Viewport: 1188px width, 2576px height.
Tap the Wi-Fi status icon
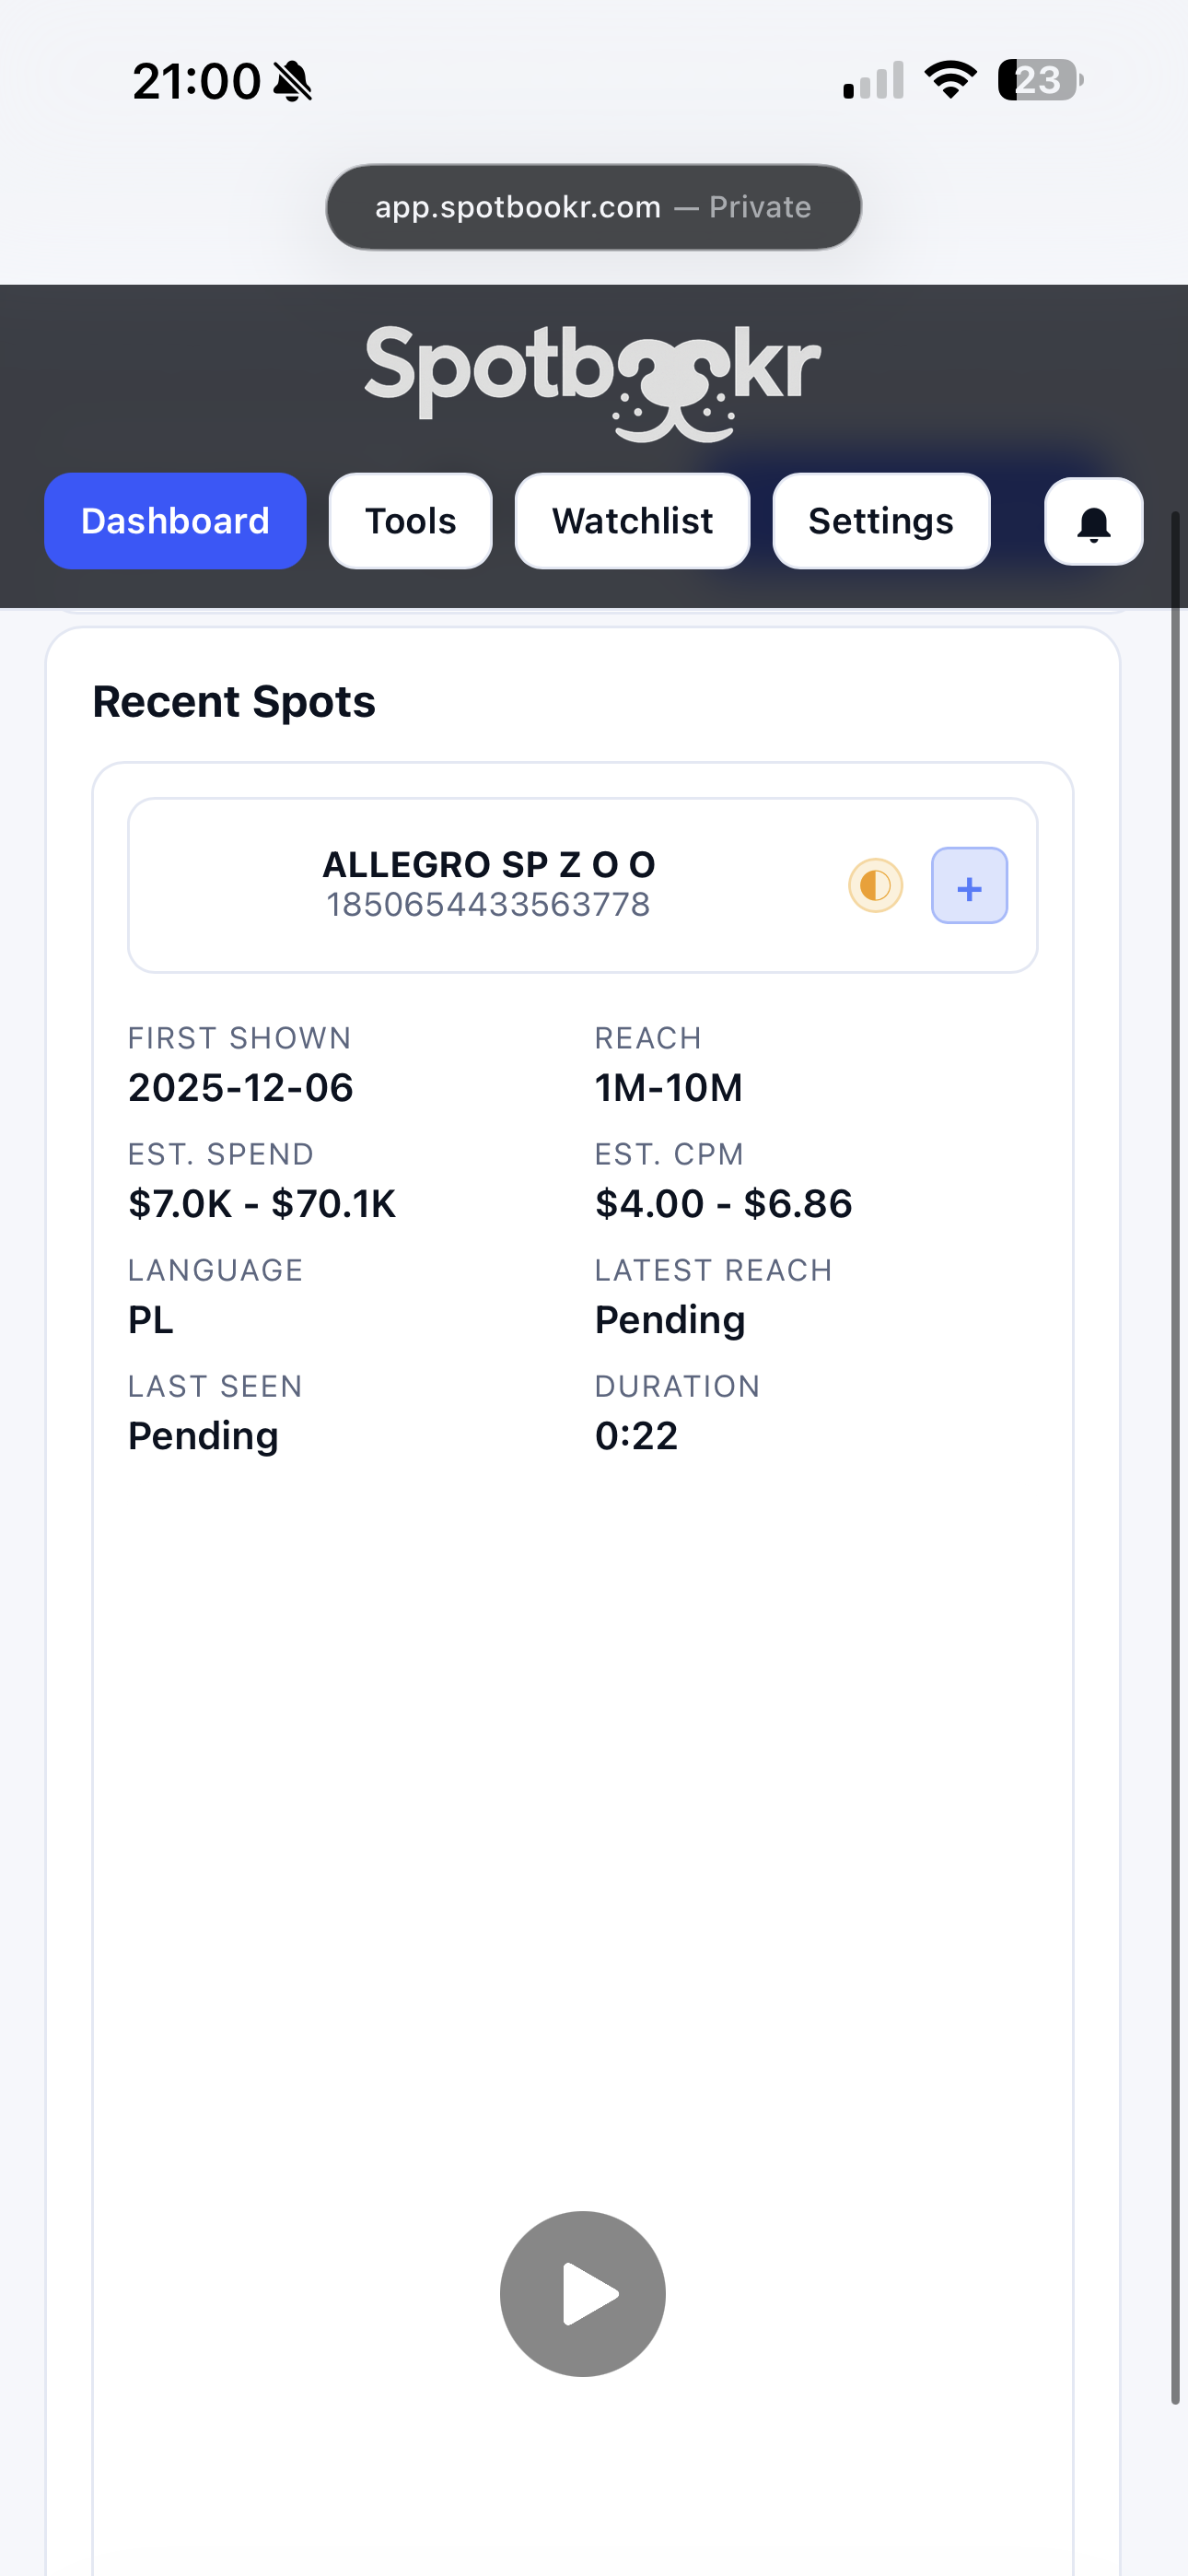click(x=949, y=80)
